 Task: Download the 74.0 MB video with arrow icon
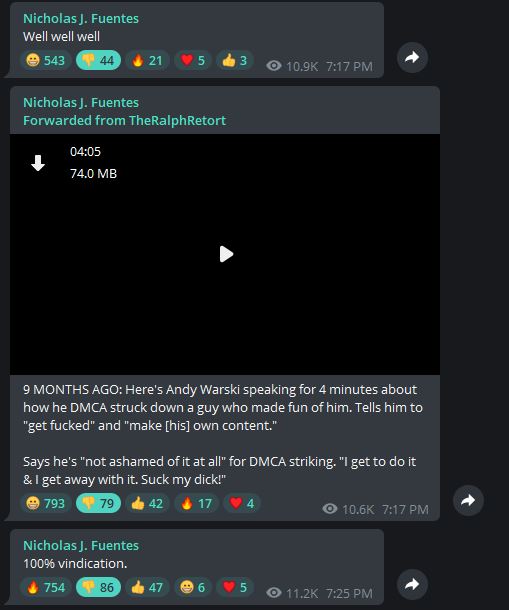coord(38,163)
